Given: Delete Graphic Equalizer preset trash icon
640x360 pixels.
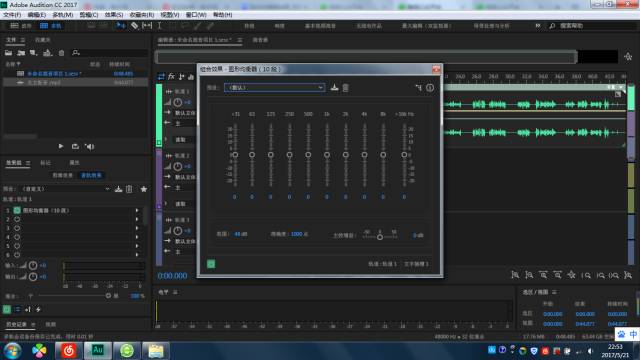Looking at the screenshot, I should coord(345,87).
